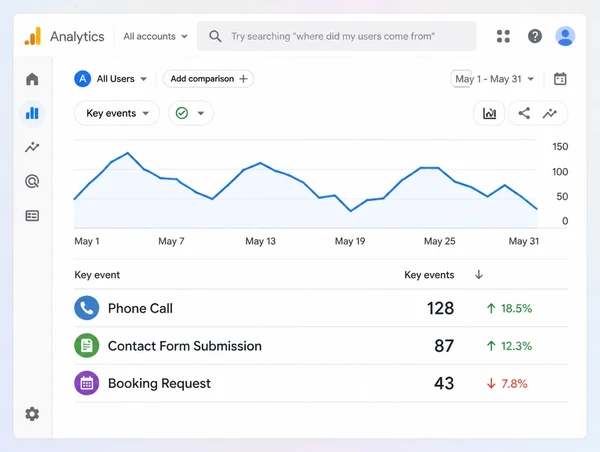Select the Booking Request row label
The height and width of the screenshot is (452, 600).
(159, 383)
